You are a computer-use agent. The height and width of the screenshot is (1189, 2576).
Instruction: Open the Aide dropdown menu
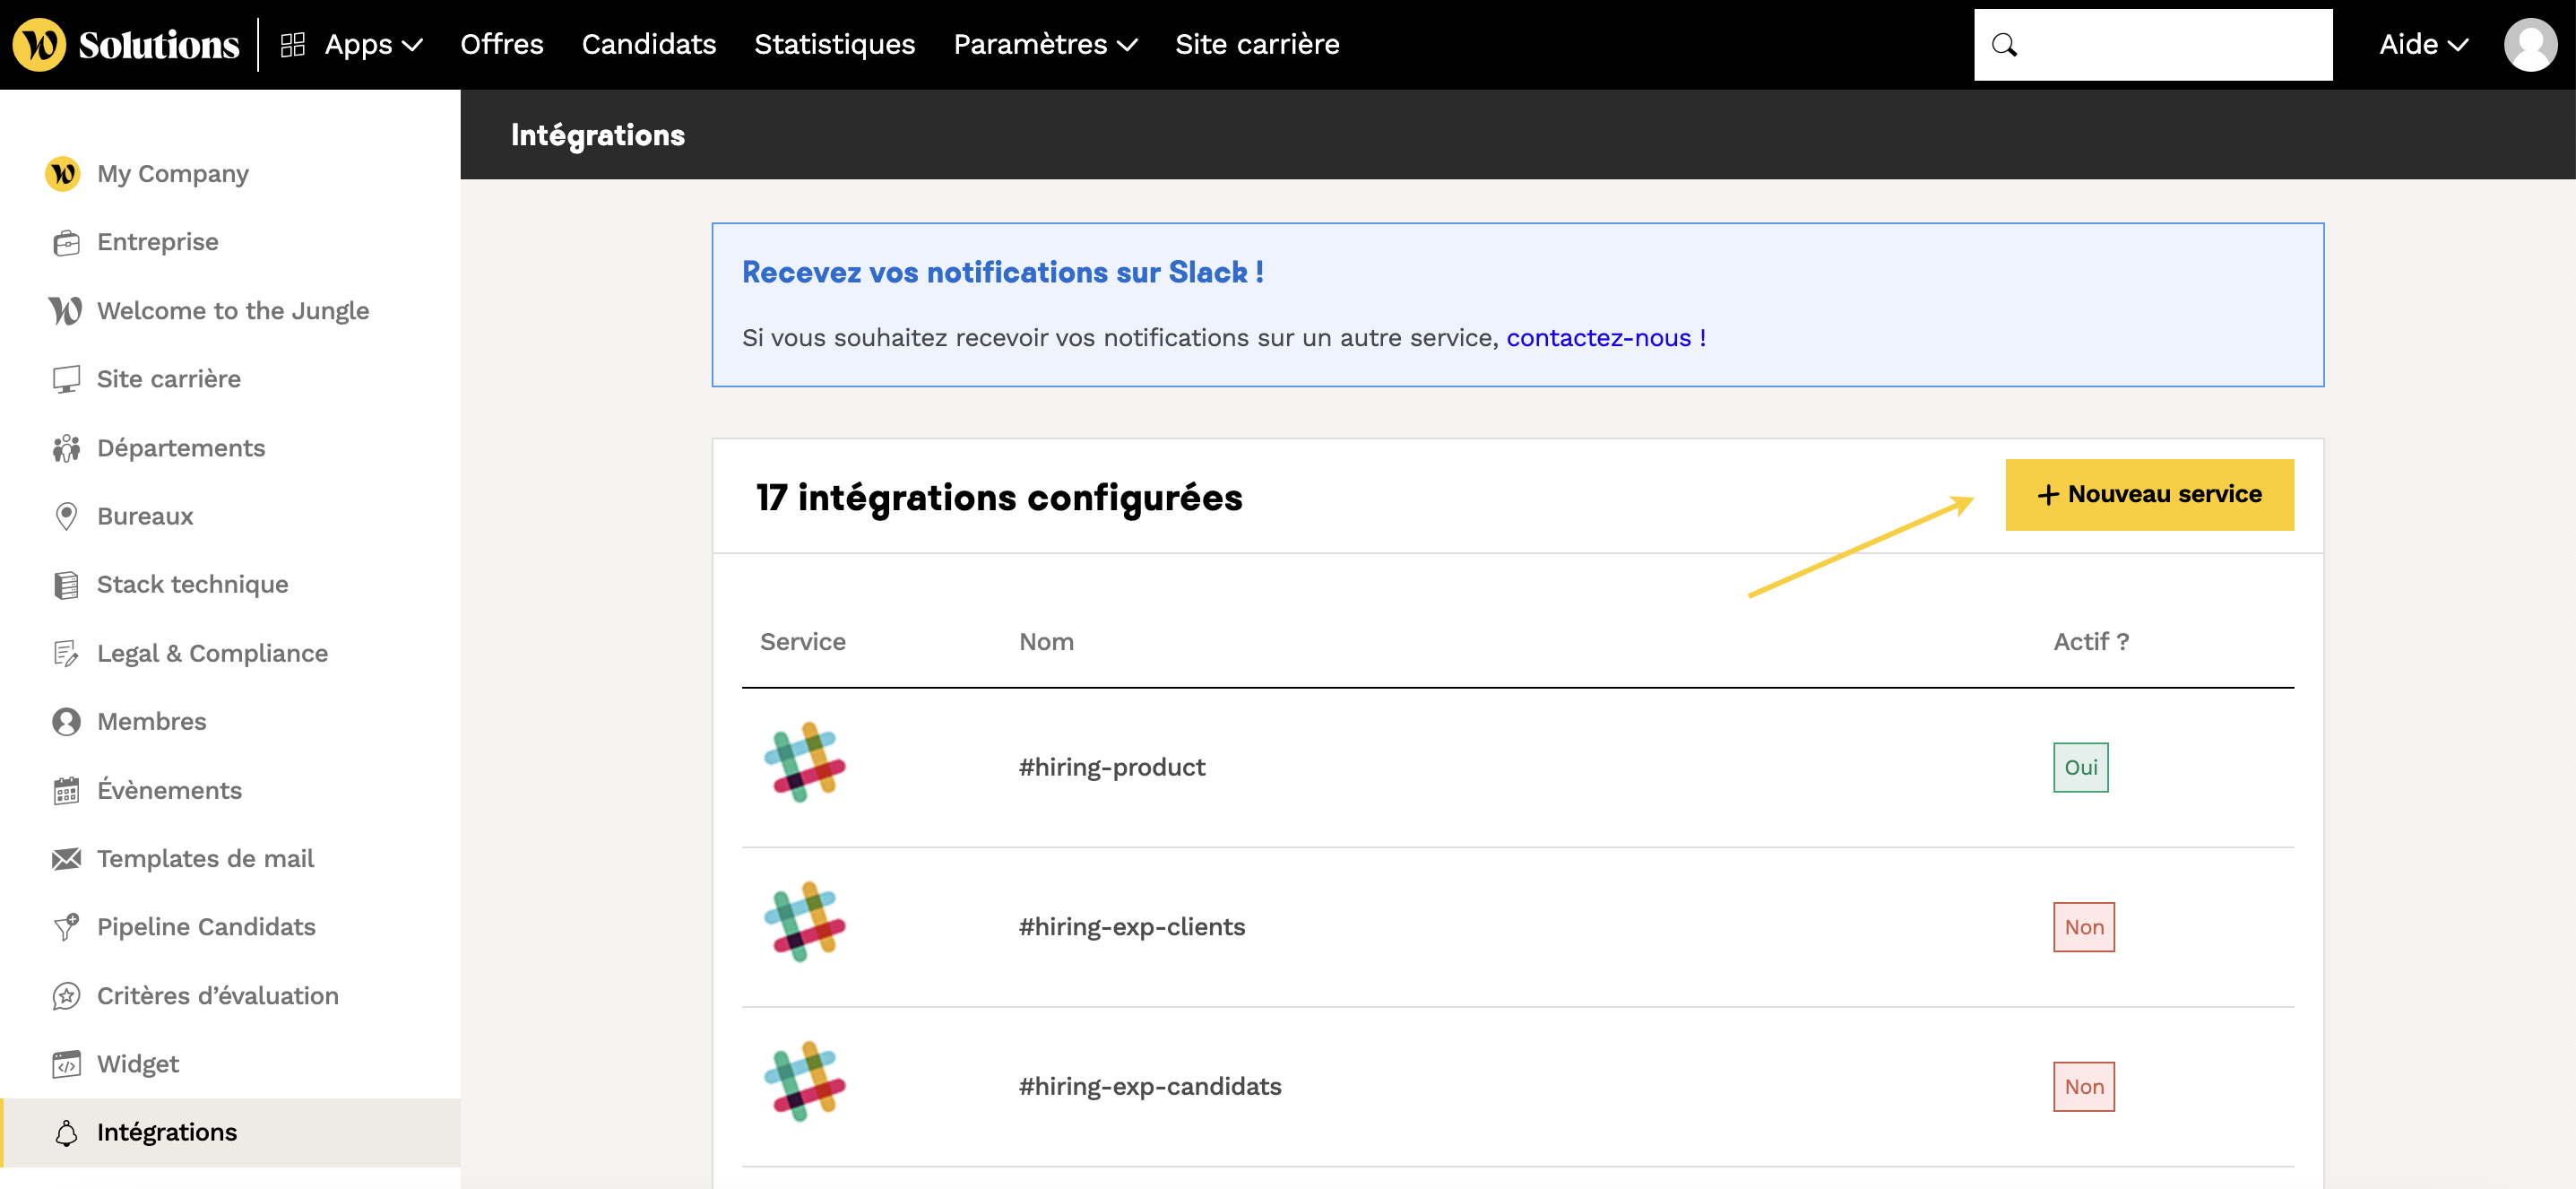tap(2423, 44)
